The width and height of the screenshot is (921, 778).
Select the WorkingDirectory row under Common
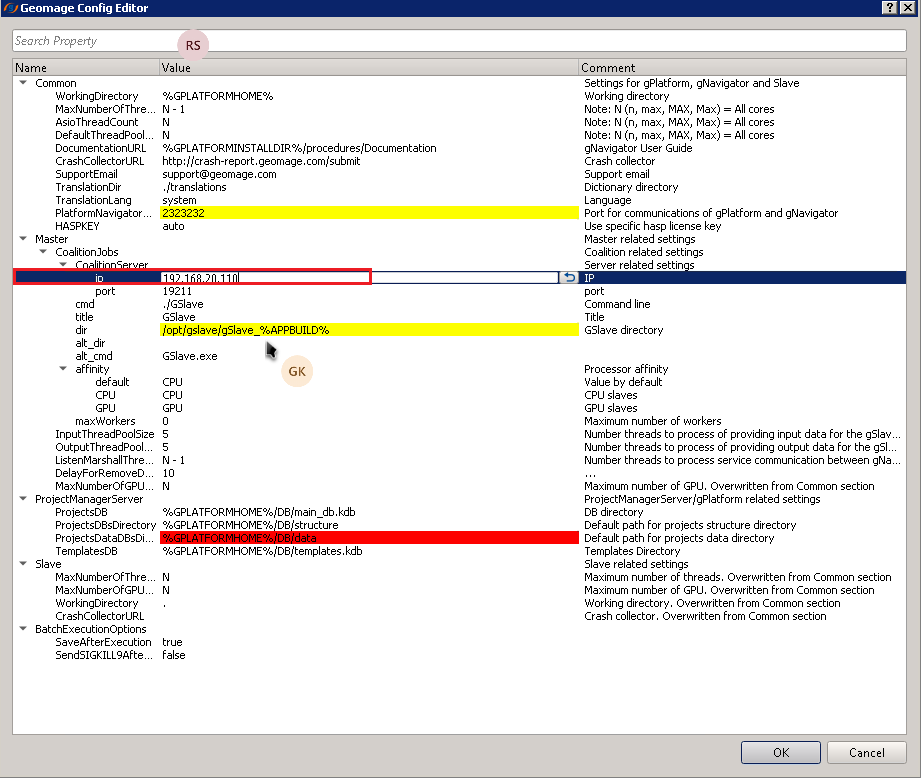click(x=459, y=96)
